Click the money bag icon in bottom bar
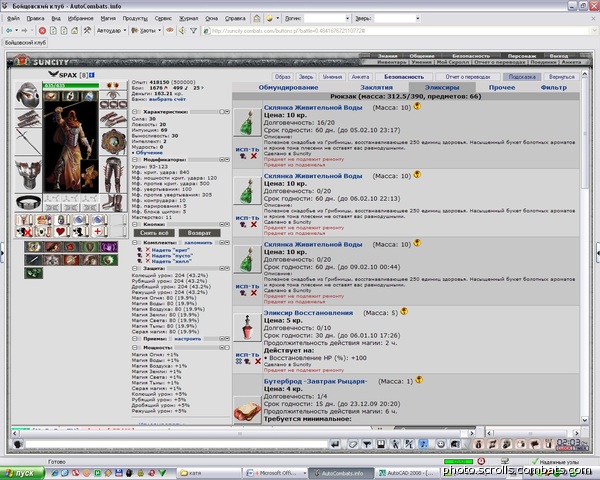Viewport: 600px width, 480px height. 478,444
